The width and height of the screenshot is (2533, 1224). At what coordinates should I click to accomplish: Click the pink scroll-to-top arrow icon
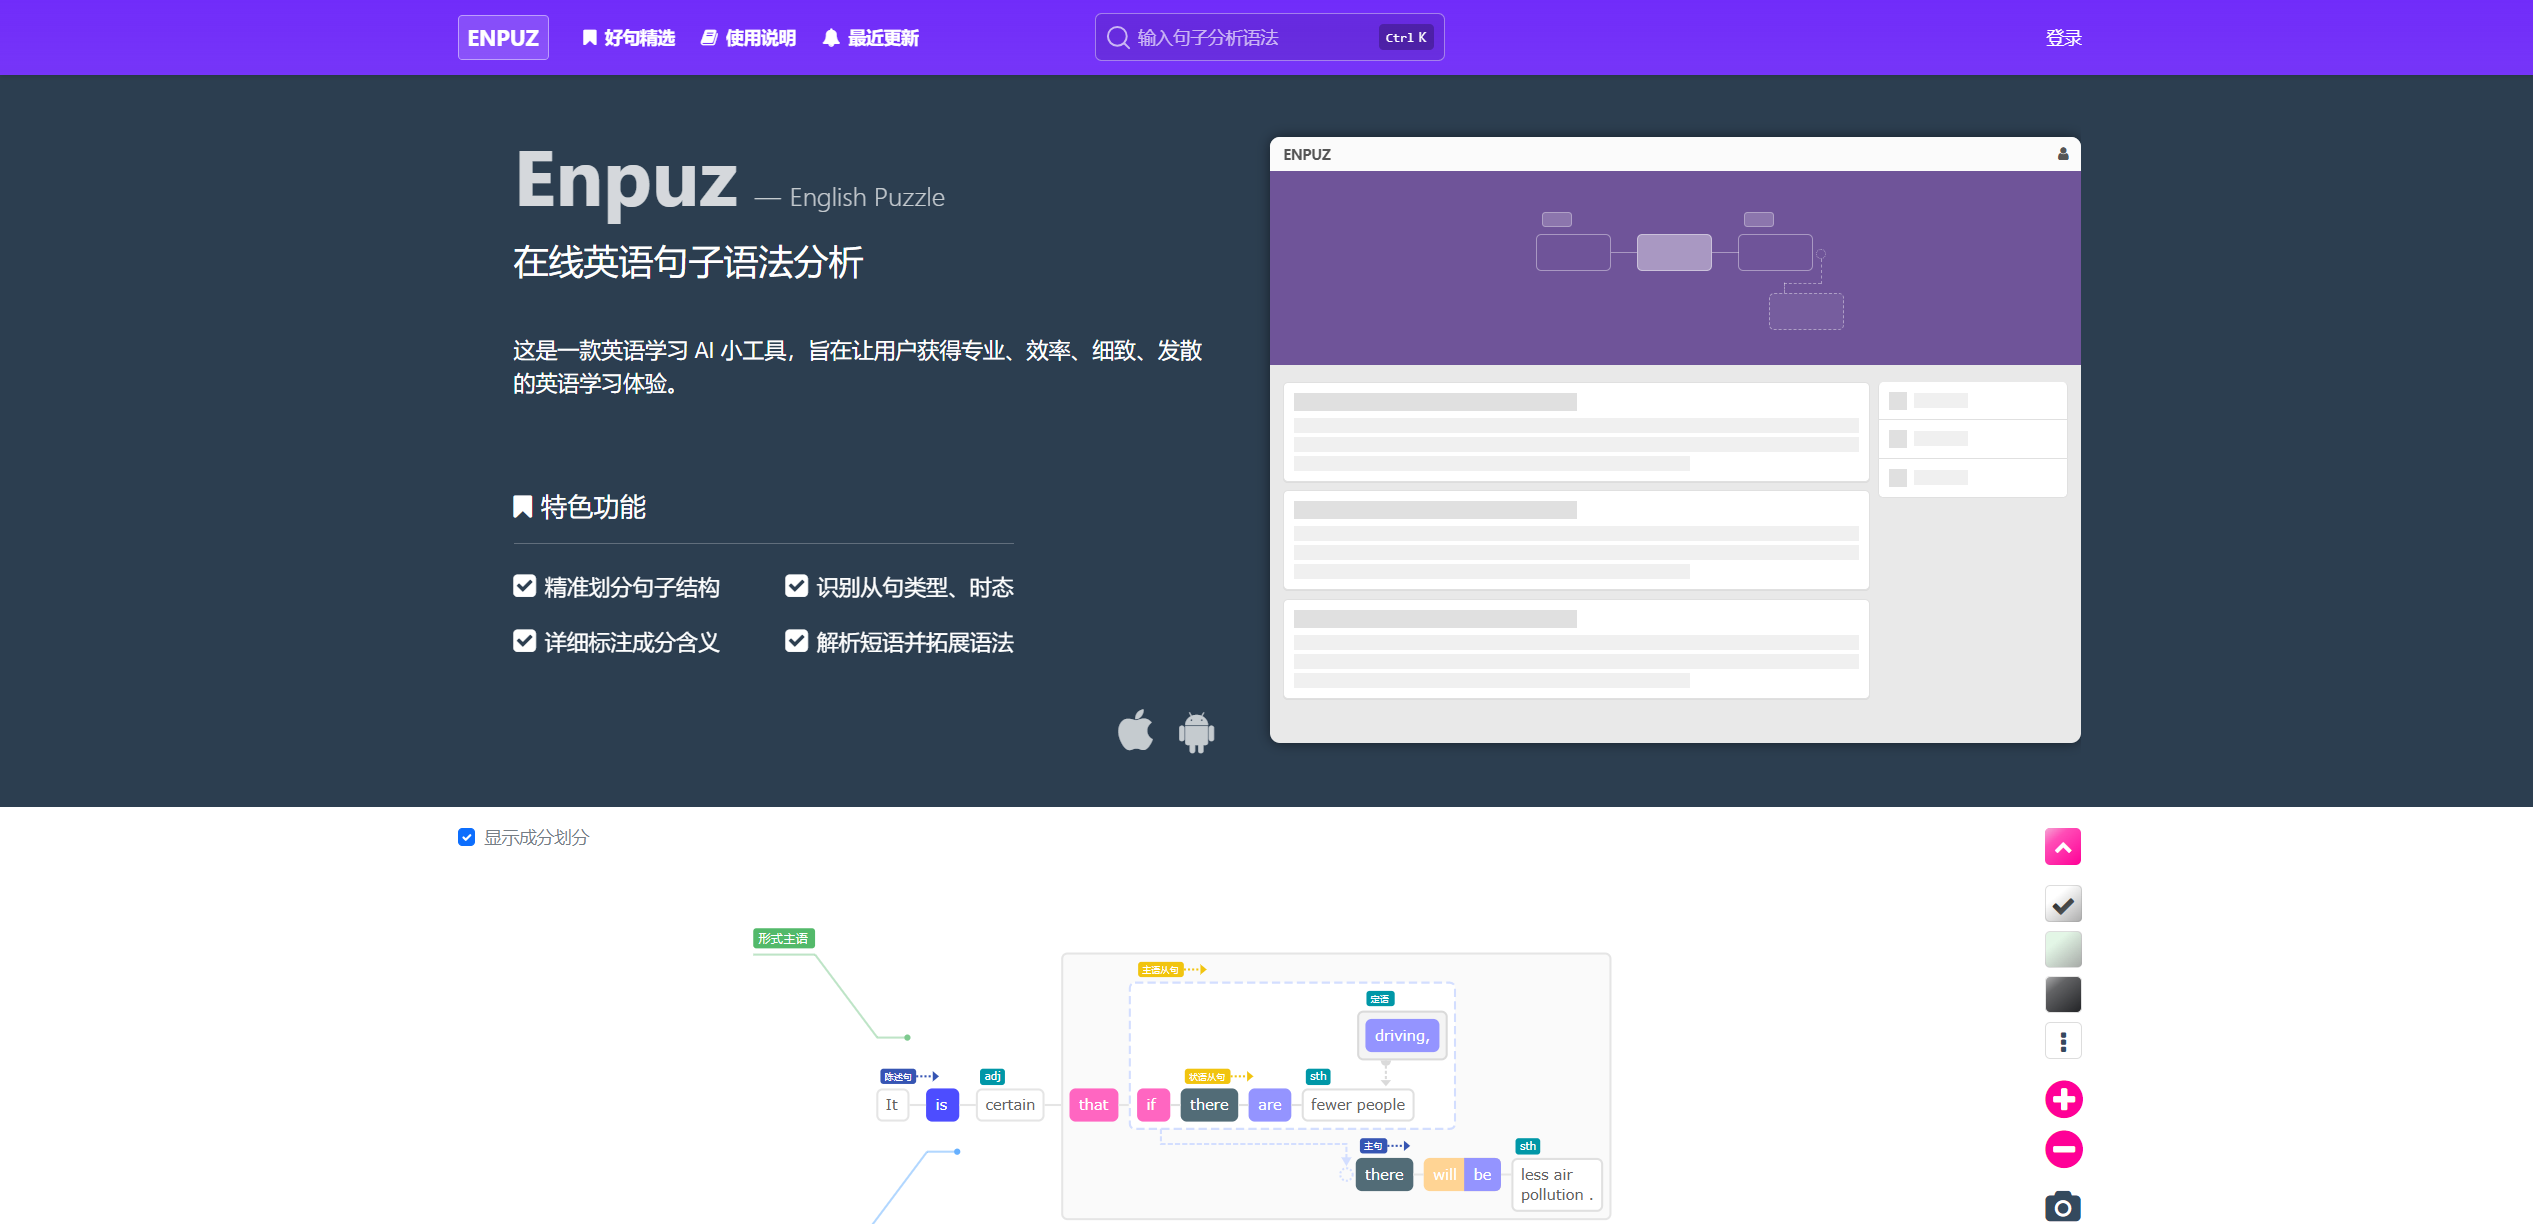(x=2063, y=846)
